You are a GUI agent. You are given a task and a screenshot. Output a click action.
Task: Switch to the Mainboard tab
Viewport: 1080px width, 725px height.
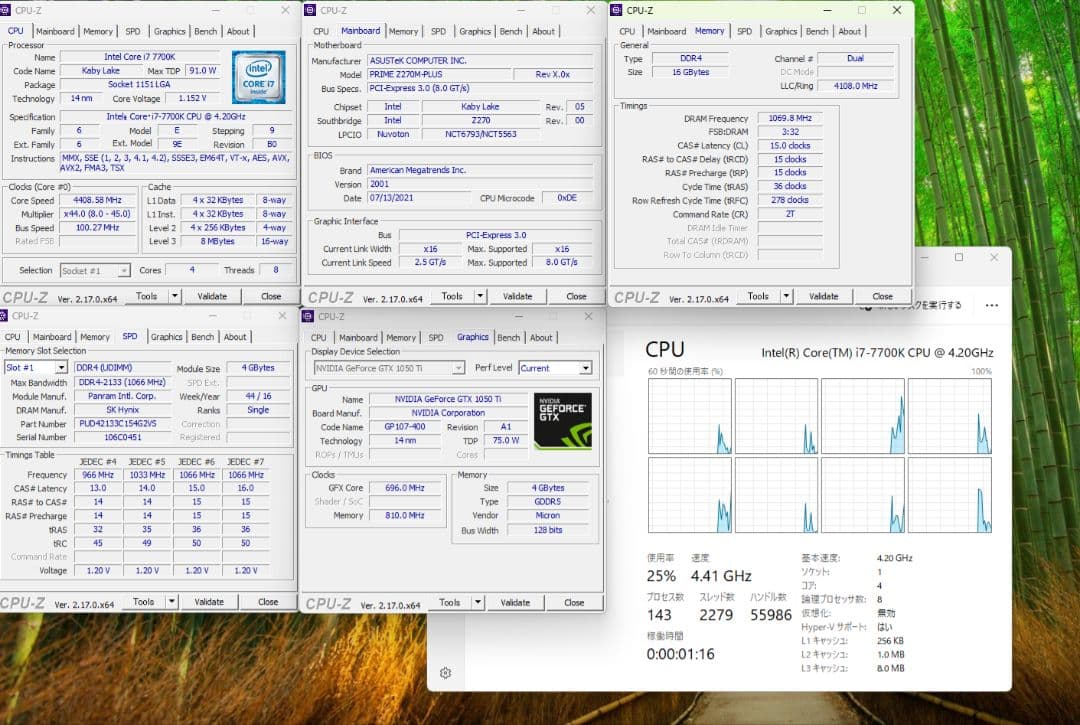360,31
